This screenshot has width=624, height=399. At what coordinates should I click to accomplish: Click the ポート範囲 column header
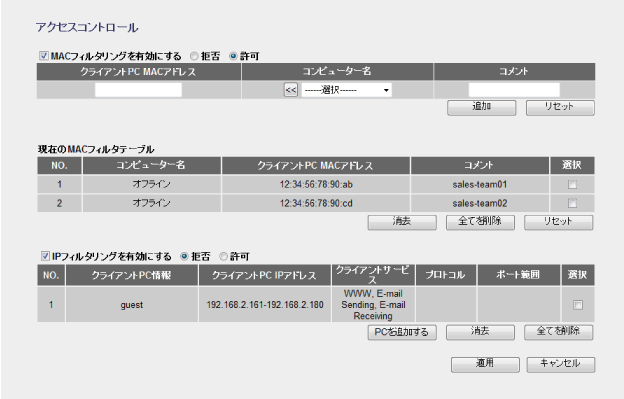[519, 275]
